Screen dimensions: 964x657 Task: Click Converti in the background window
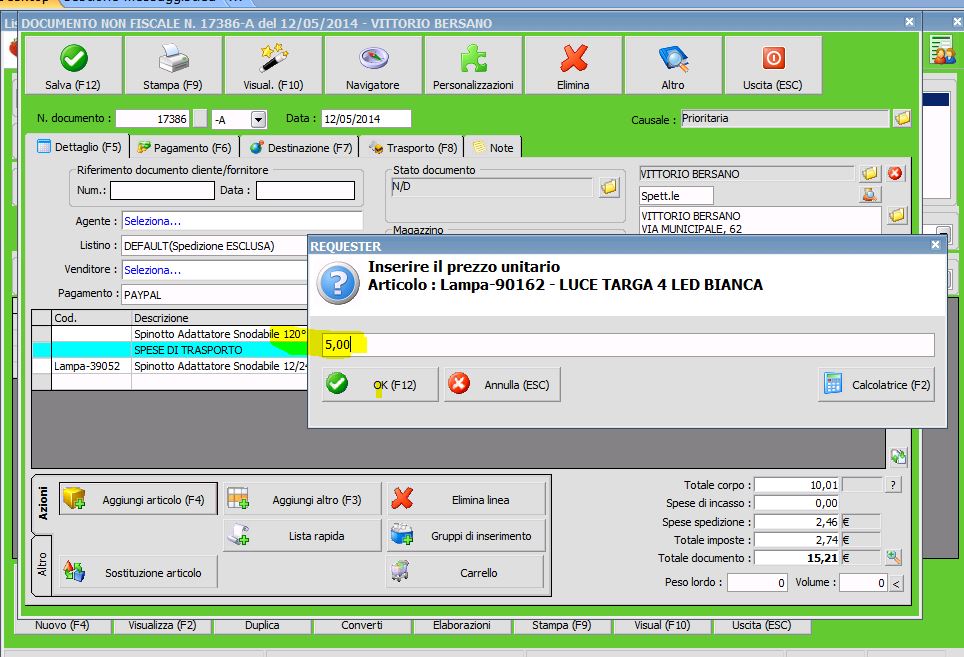(362, 625)
